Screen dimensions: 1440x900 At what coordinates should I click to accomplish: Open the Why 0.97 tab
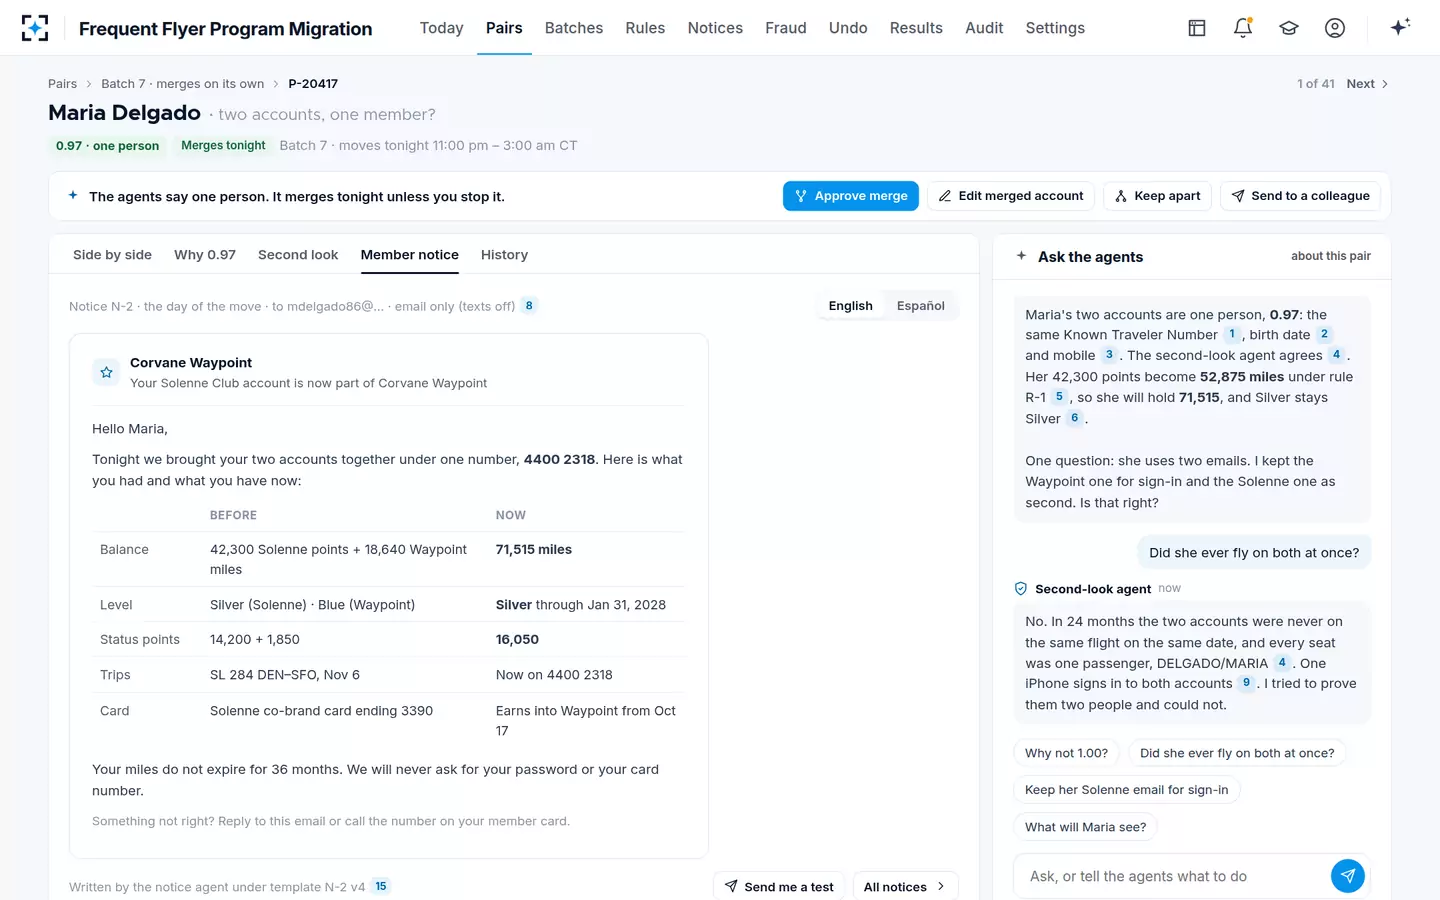(205, 255)
